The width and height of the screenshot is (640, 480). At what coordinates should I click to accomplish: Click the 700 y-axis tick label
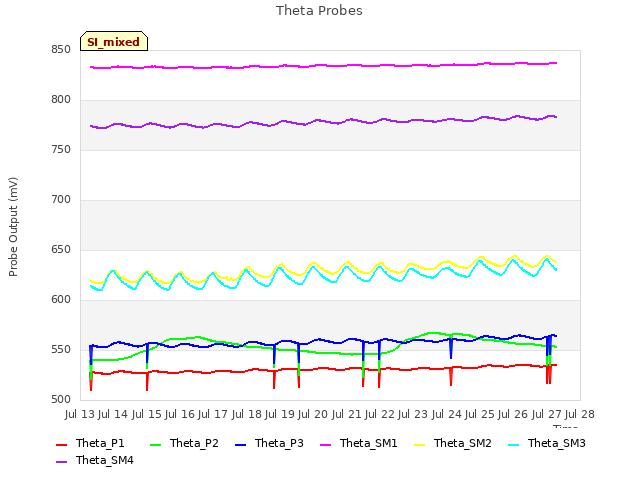pos(61,200)
